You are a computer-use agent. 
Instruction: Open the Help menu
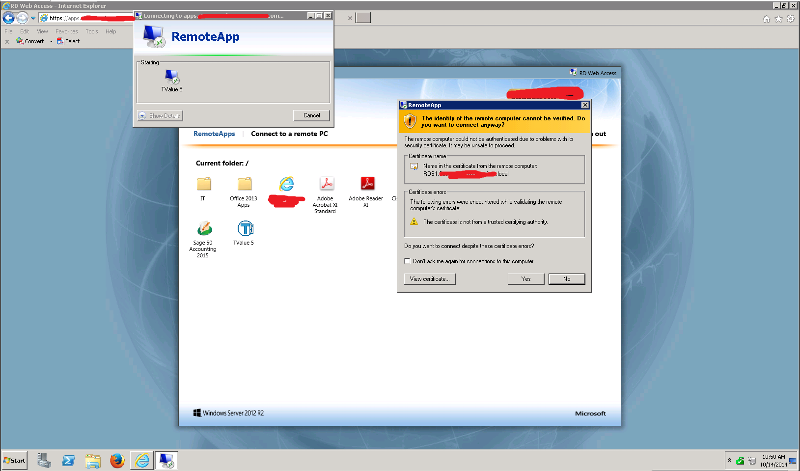(111, 31)
